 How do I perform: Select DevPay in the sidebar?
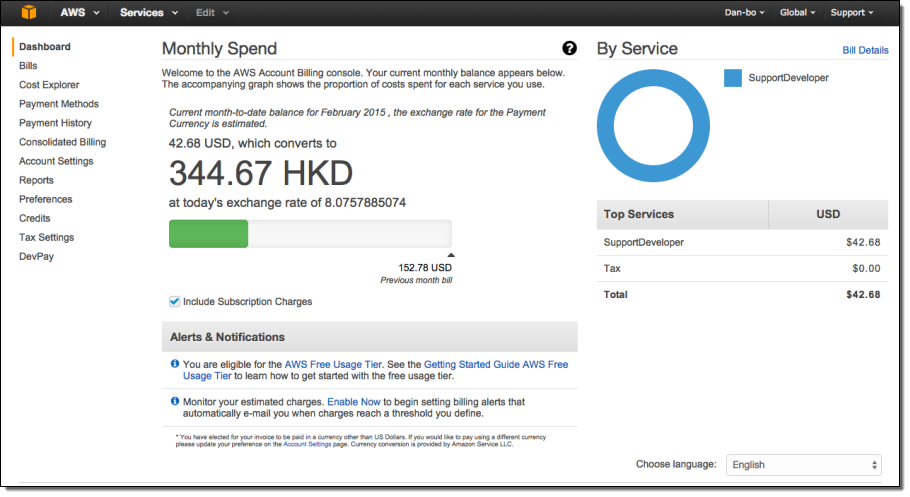36,257
